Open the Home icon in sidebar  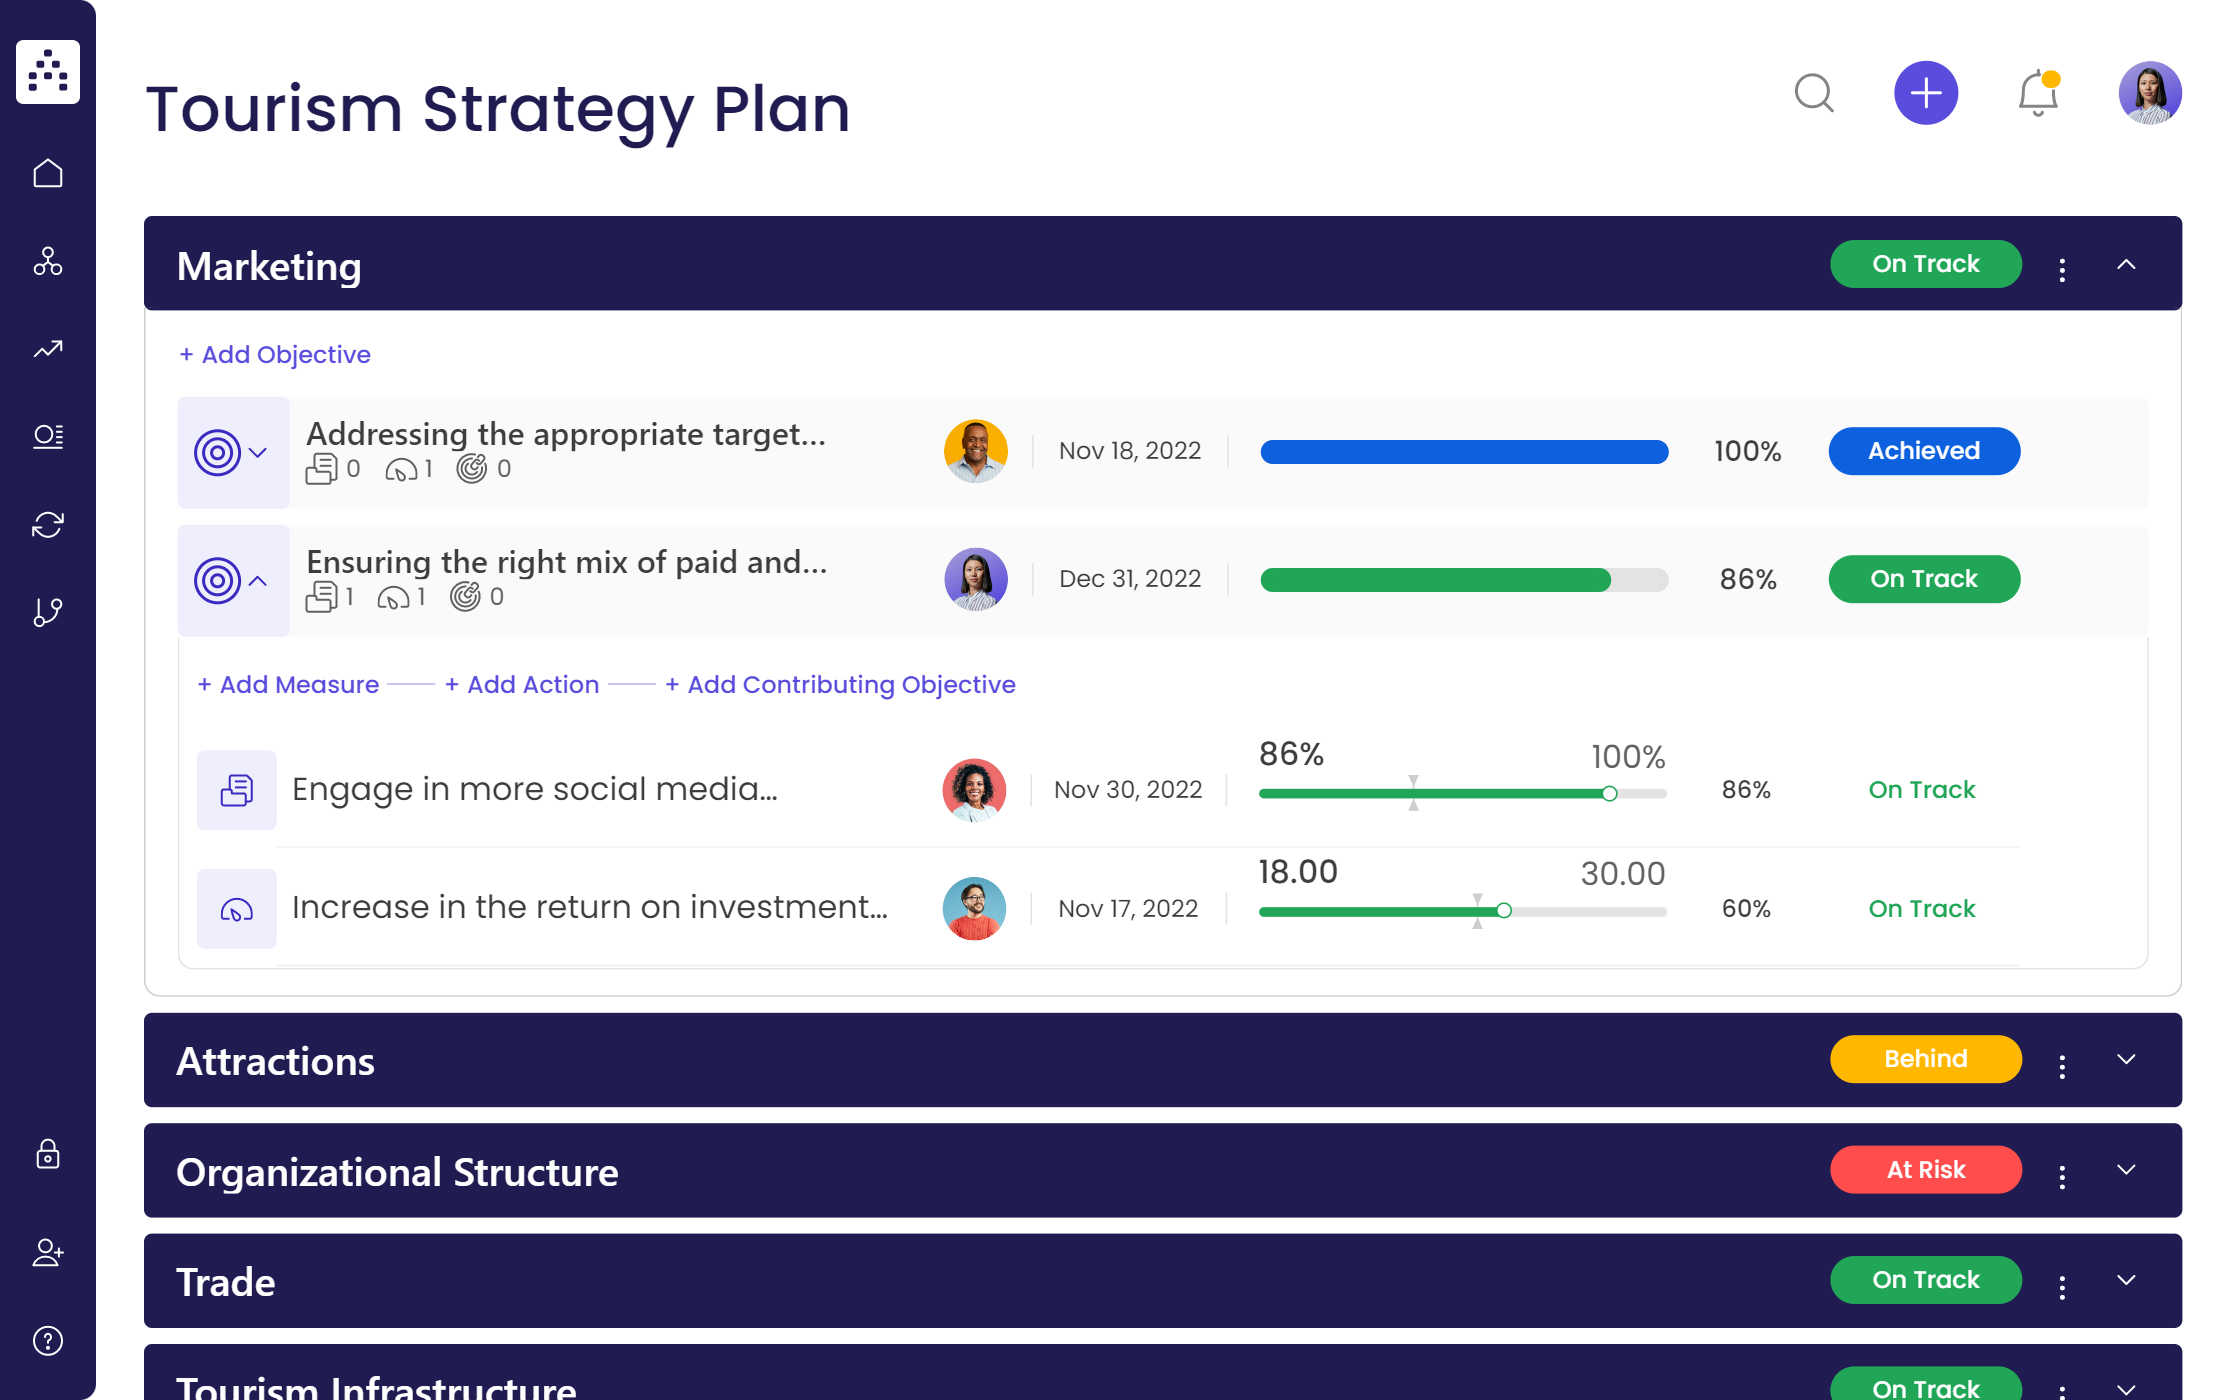click(x=48, y=172)
